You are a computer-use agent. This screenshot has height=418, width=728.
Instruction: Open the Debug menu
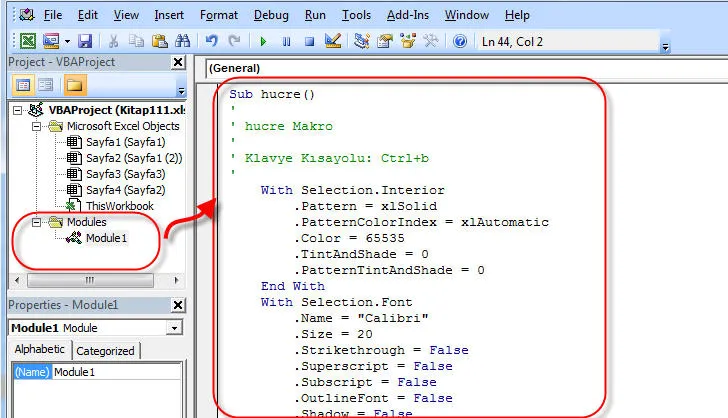pyautogui.click(x=271, y=15)
